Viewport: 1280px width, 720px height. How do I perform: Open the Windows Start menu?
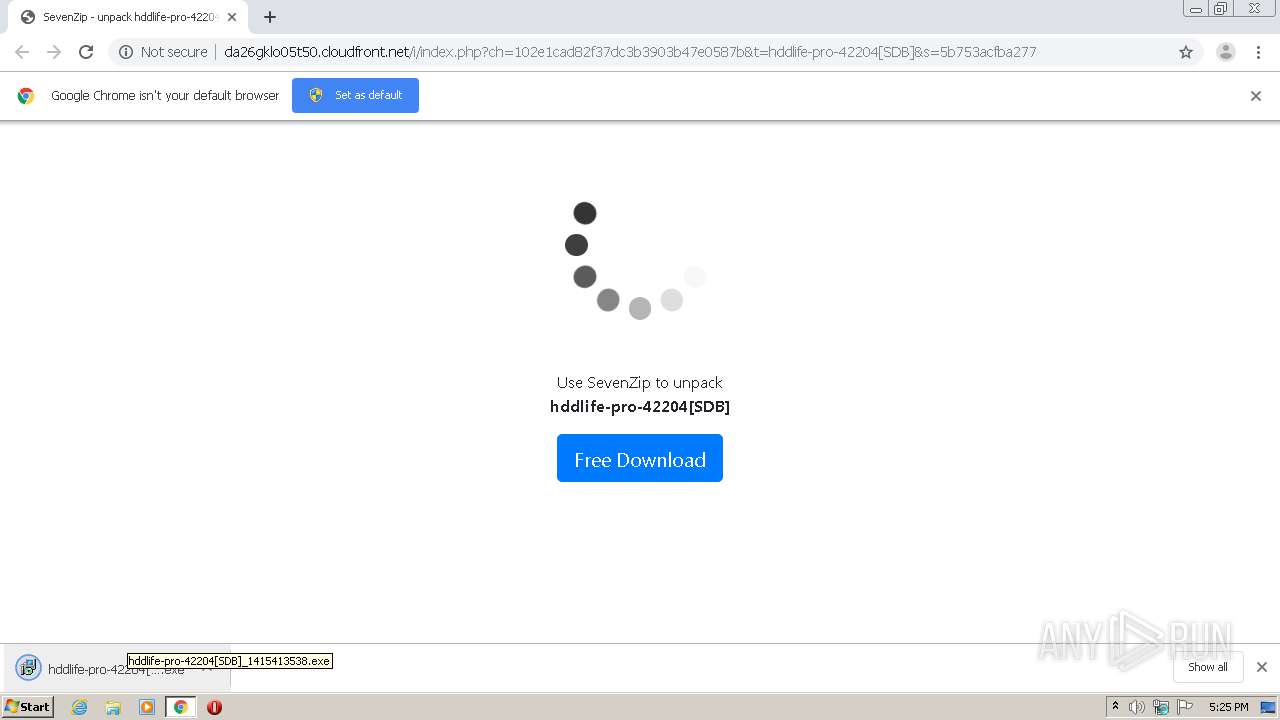(28, 707)
